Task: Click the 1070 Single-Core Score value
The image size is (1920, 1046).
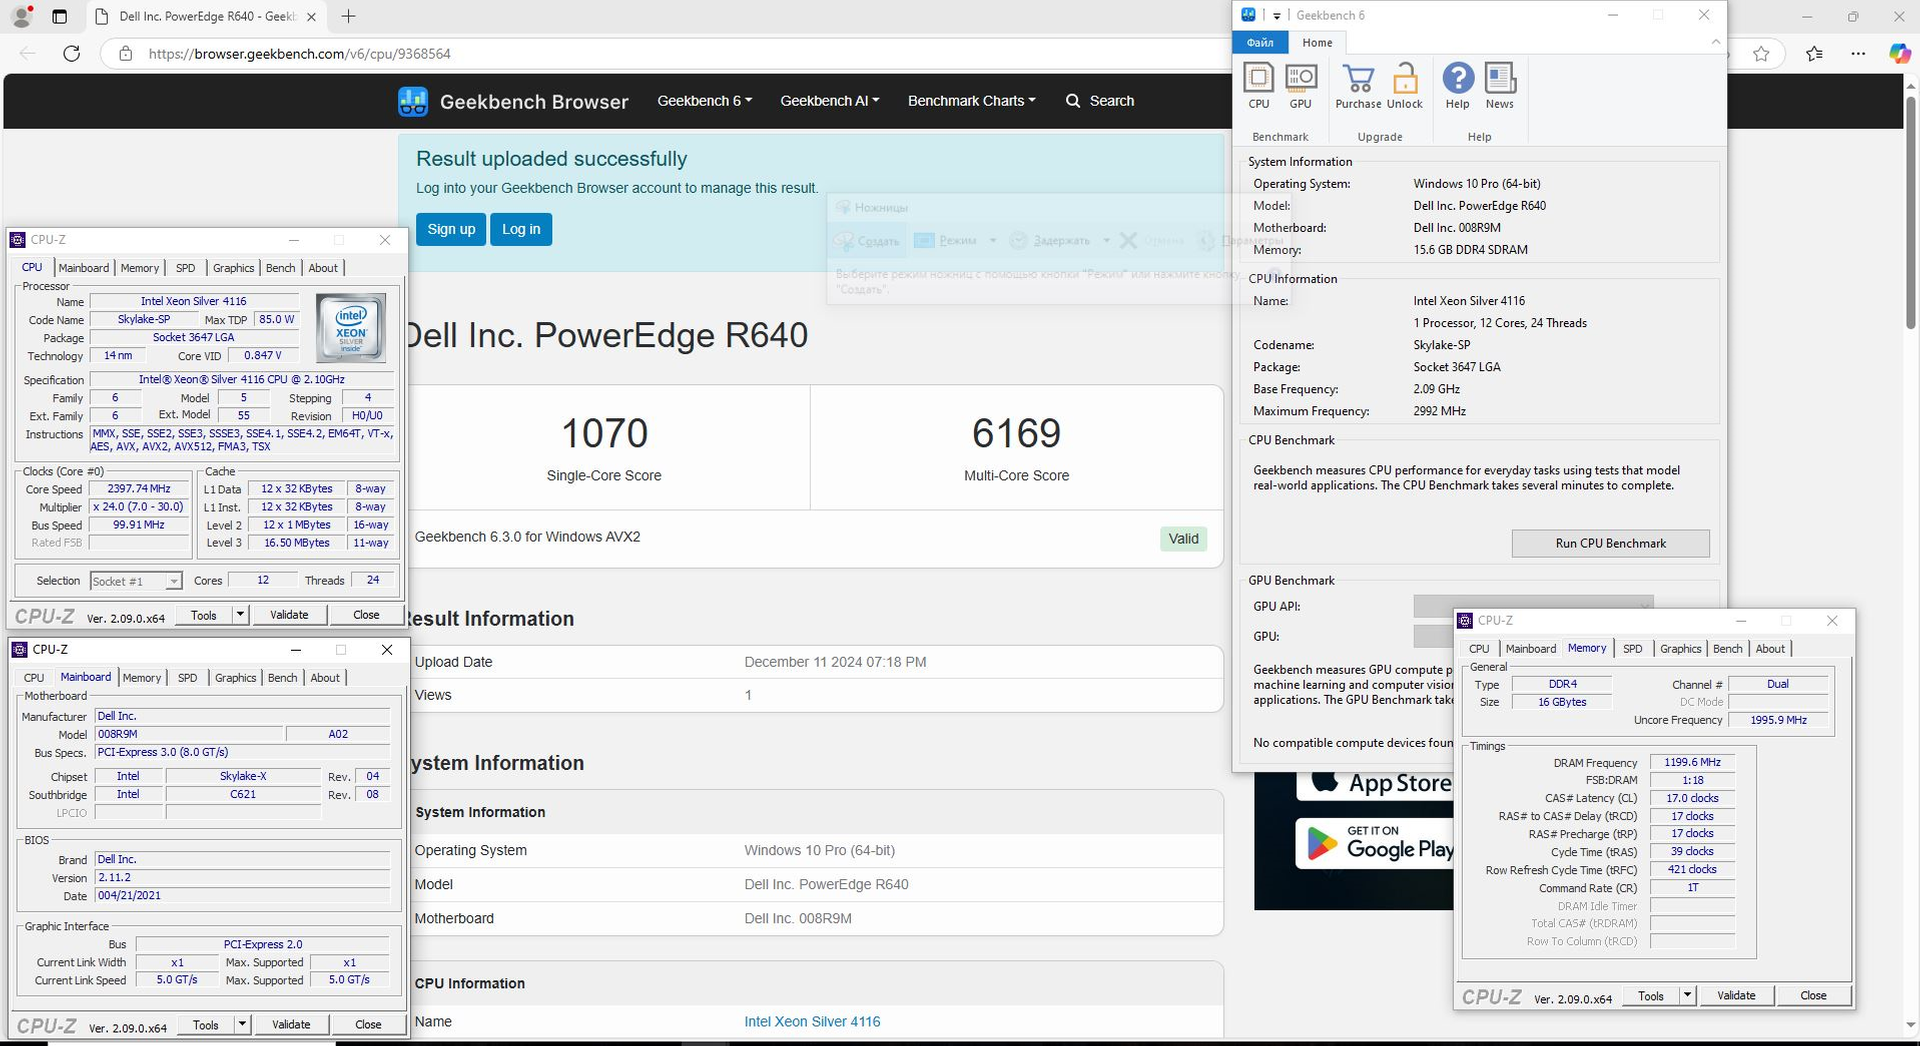Action: [x=604, y=433]
